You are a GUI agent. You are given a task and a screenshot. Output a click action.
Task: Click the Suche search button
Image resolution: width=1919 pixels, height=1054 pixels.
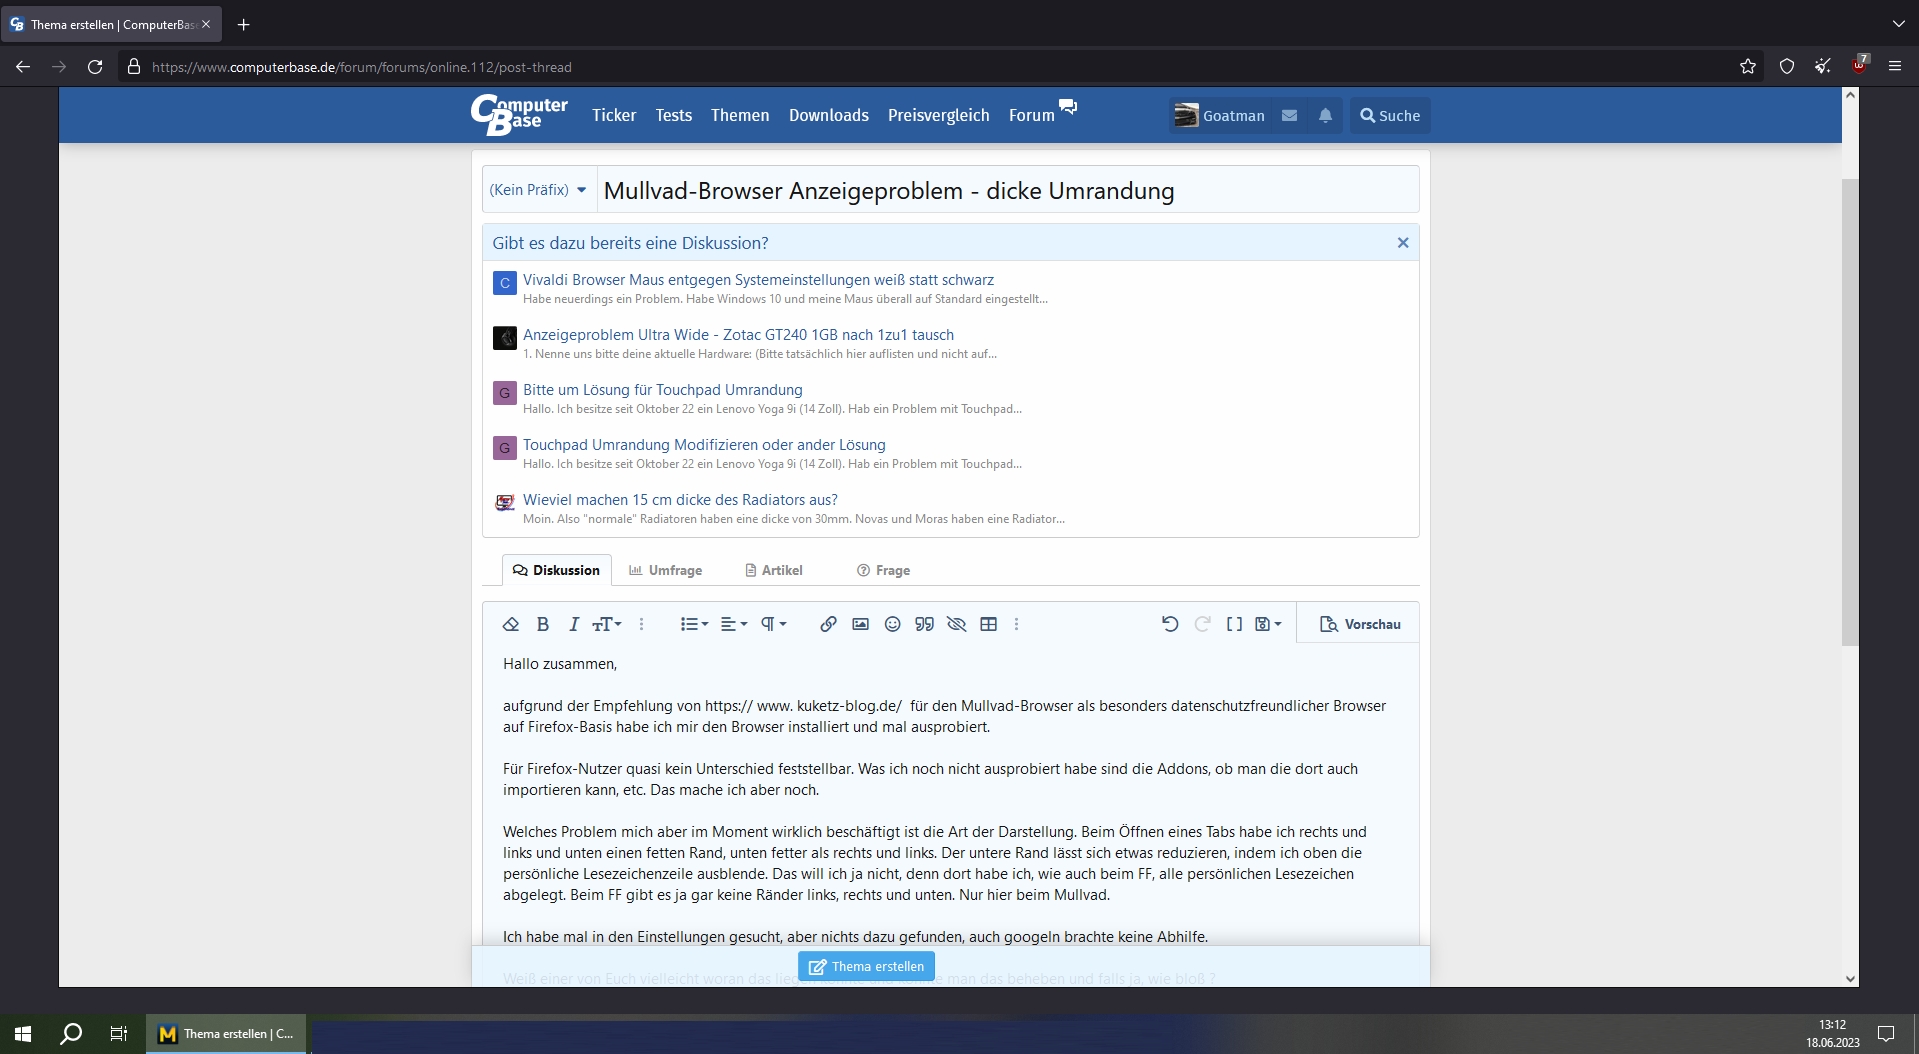1390,115
